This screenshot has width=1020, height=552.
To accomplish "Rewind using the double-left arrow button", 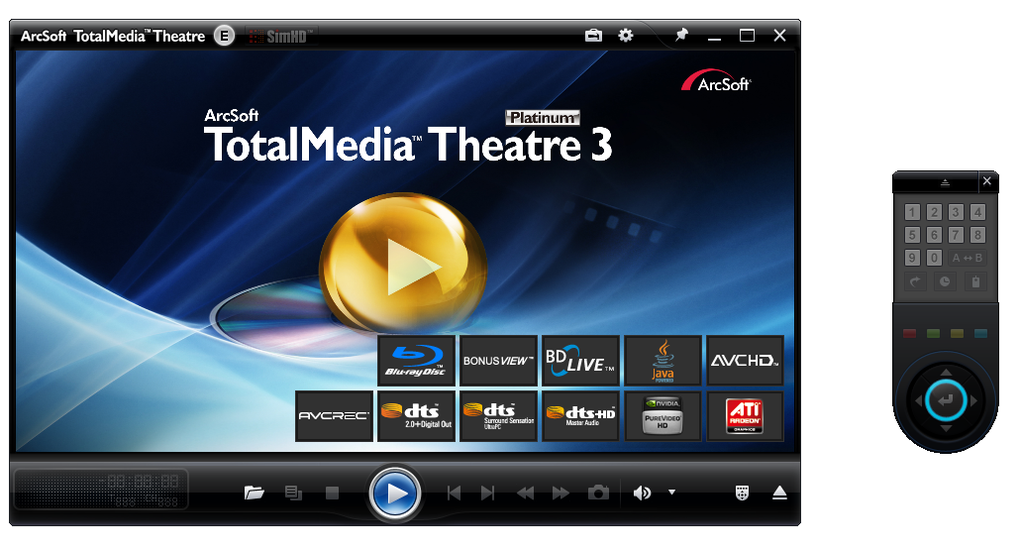I will pos(526,493).
